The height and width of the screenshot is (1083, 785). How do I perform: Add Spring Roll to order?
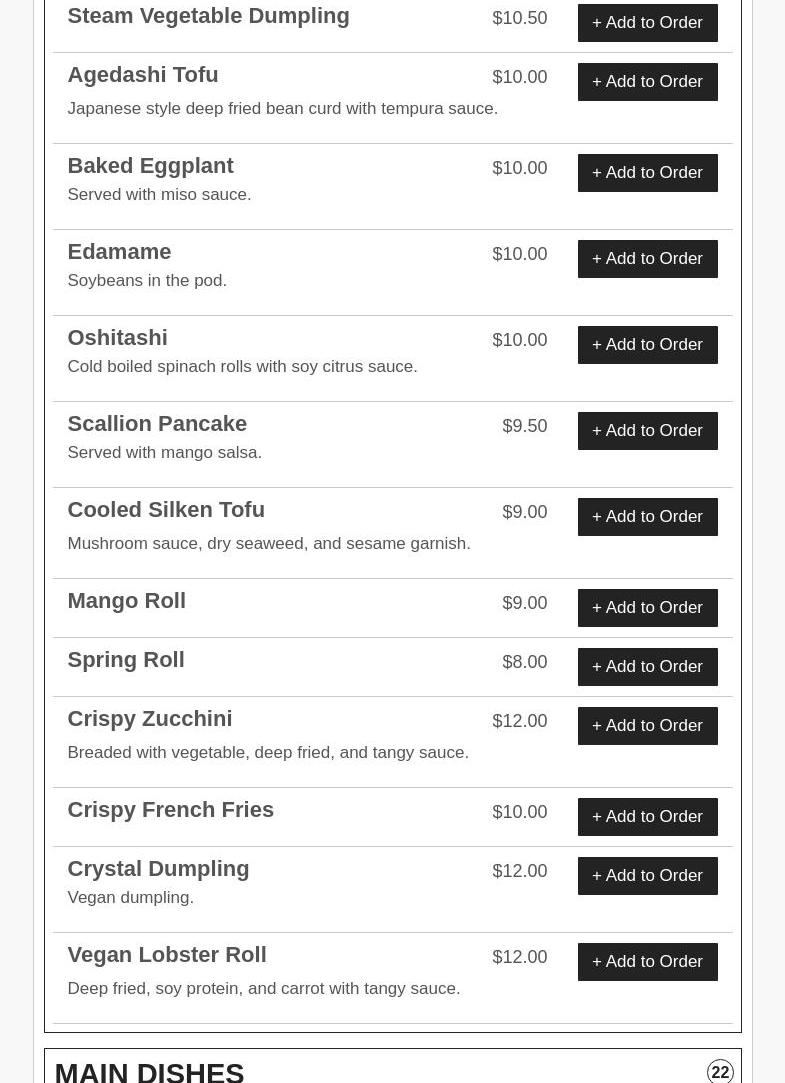pyautogui.click(x=647, y=667)
